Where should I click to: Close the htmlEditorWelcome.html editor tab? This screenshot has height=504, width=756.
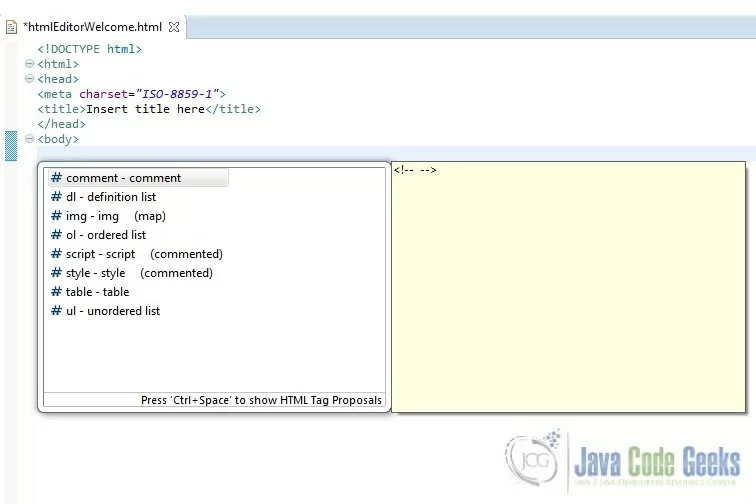point(174,27)
